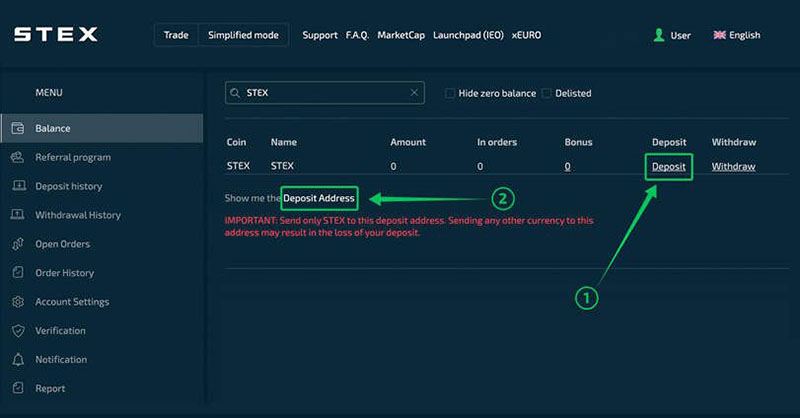Open Referral program icon in menu
The image size is (800, 418).
[18, 157]
